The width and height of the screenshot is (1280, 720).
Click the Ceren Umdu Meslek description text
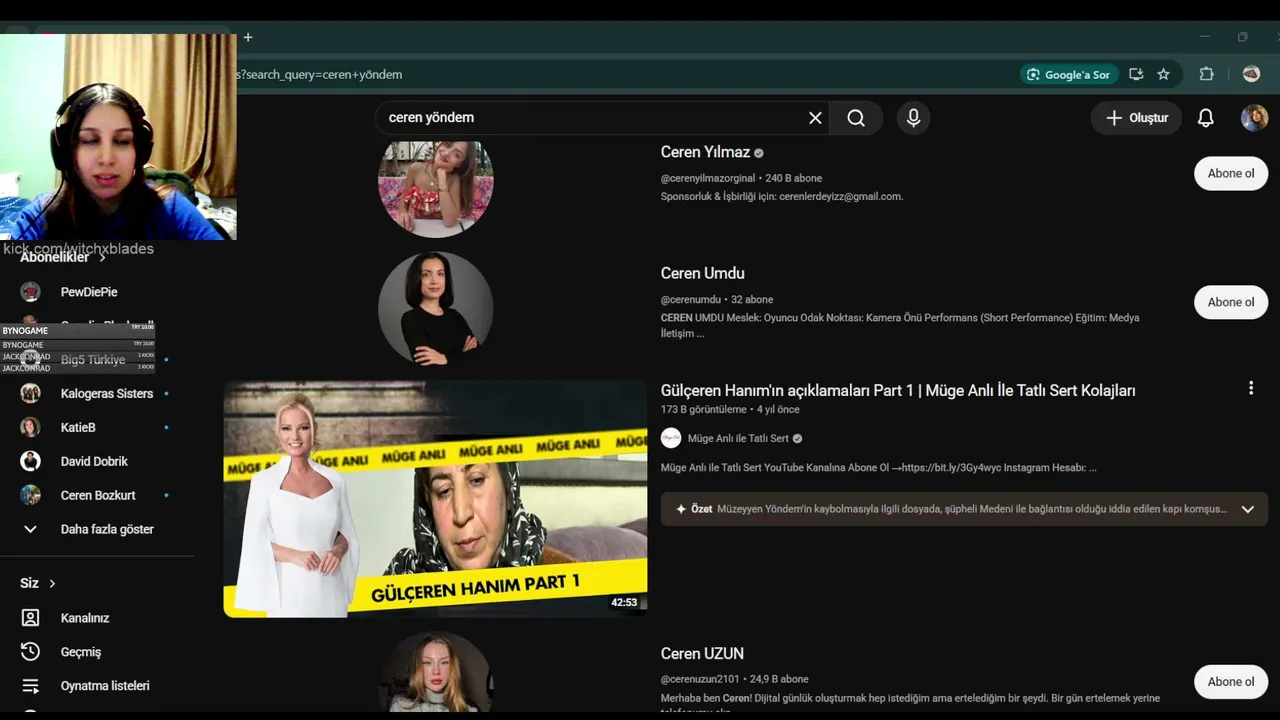900,326
